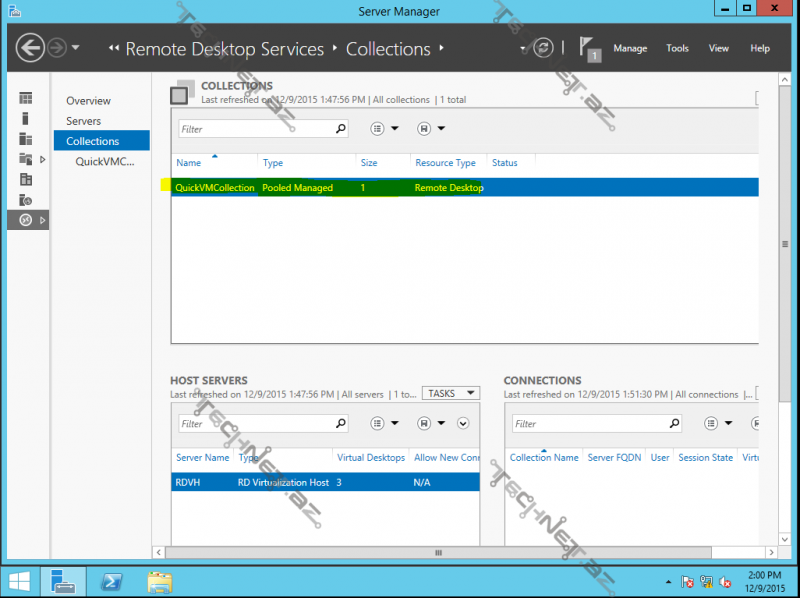Click search magnifier in Collections filter

pos(341,129)
